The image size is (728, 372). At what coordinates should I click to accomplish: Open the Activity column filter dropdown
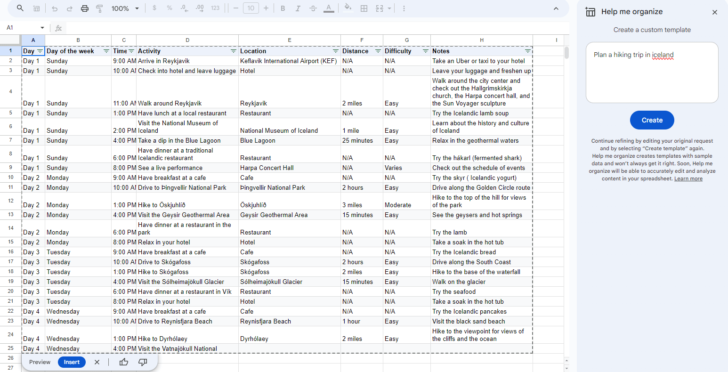pyautogui.click(x=233, y=51)
